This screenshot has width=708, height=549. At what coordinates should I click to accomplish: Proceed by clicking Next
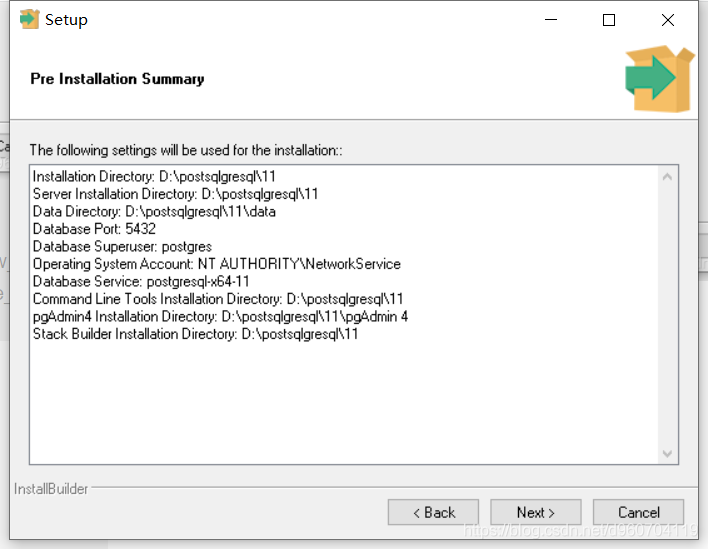click(x=536, y=512)
